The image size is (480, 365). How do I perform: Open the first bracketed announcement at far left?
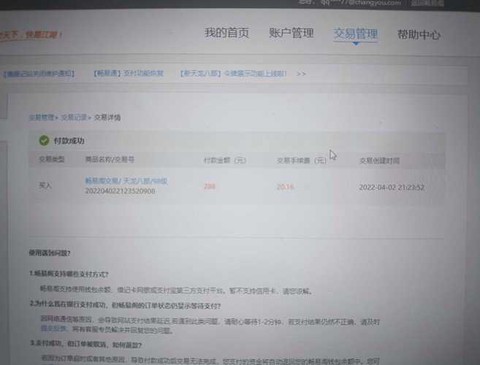[x=39, y=73]
